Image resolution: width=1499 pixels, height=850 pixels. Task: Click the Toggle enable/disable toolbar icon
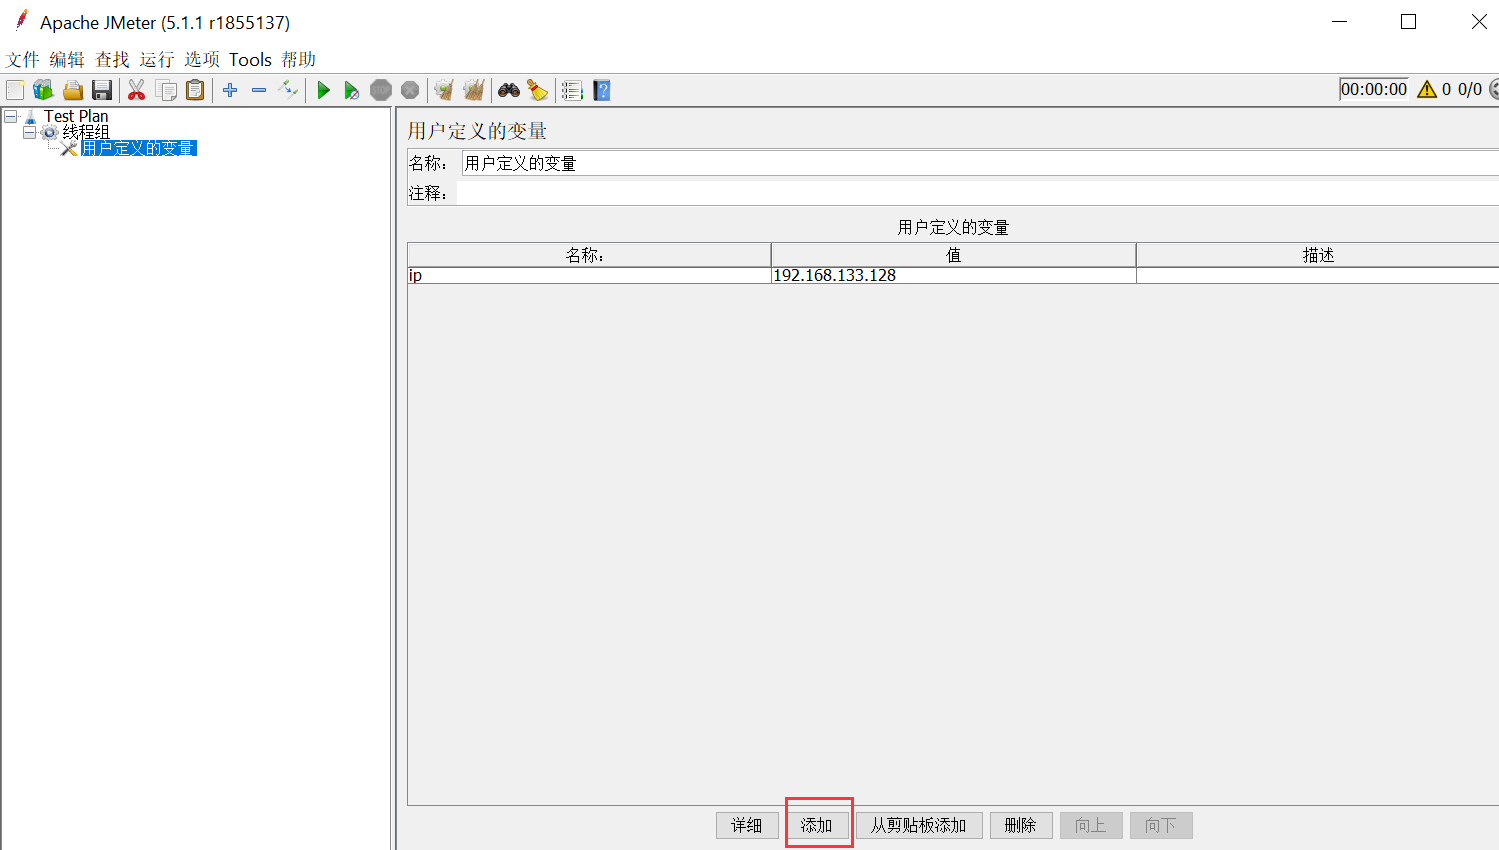point(288,90)
